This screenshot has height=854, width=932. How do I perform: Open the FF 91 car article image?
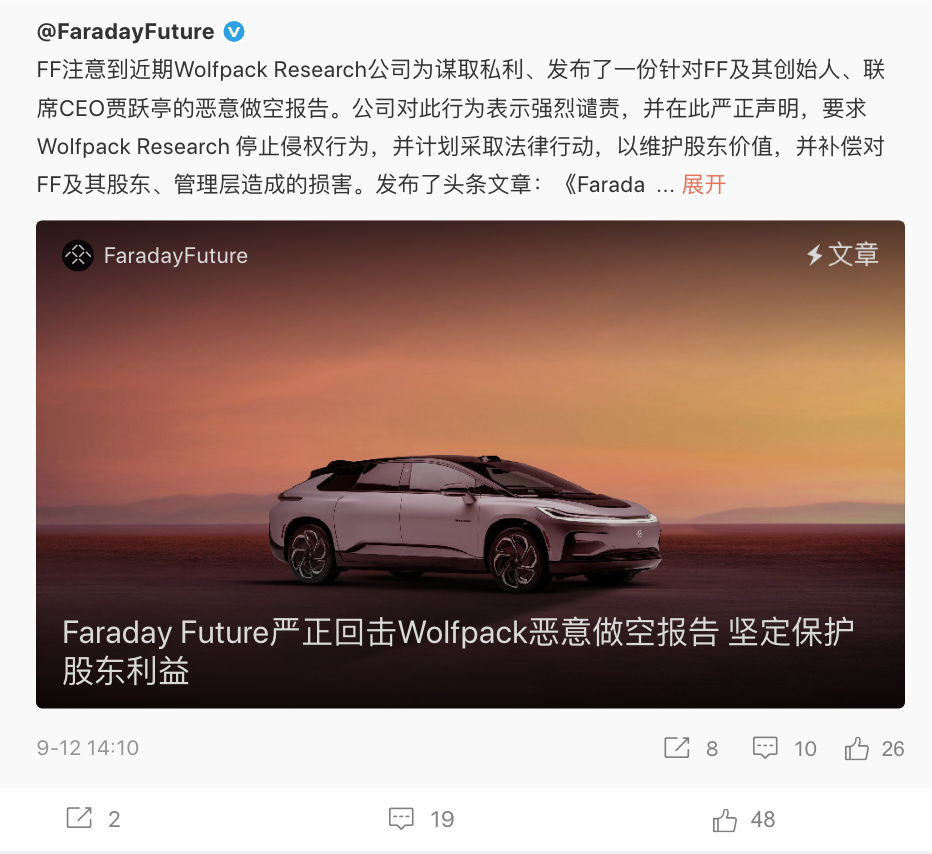coord(470,464)
